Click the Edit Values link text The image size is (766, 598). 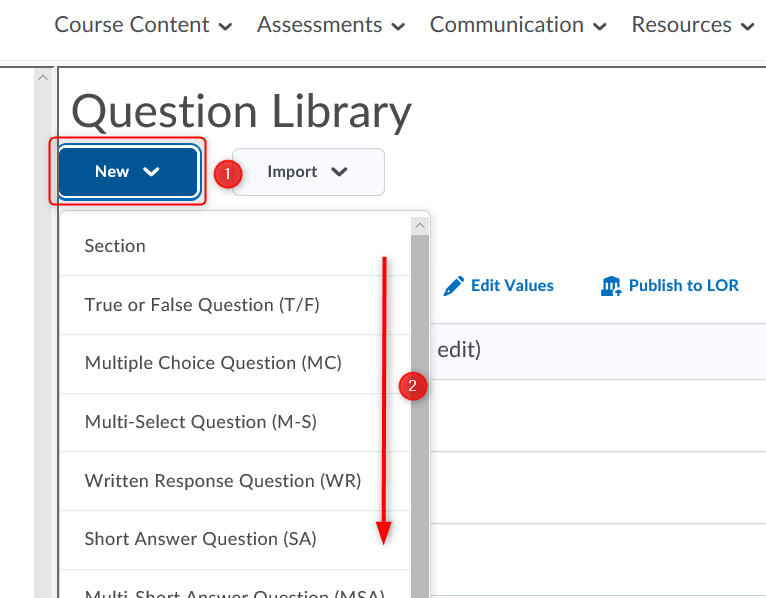pyautogui.click(x=512, y=286)
